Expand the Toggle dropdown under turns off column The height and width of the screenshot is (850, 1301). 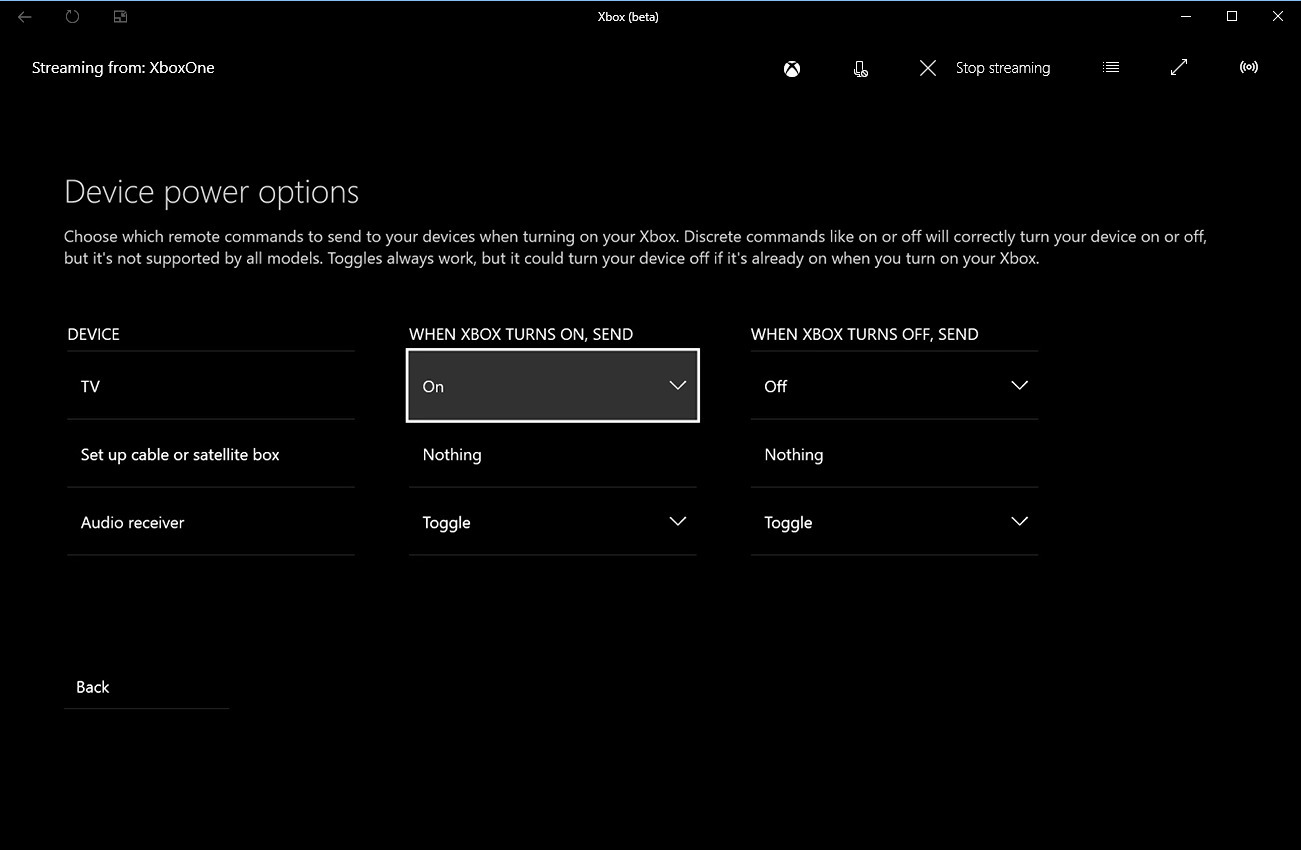point(893,521)
